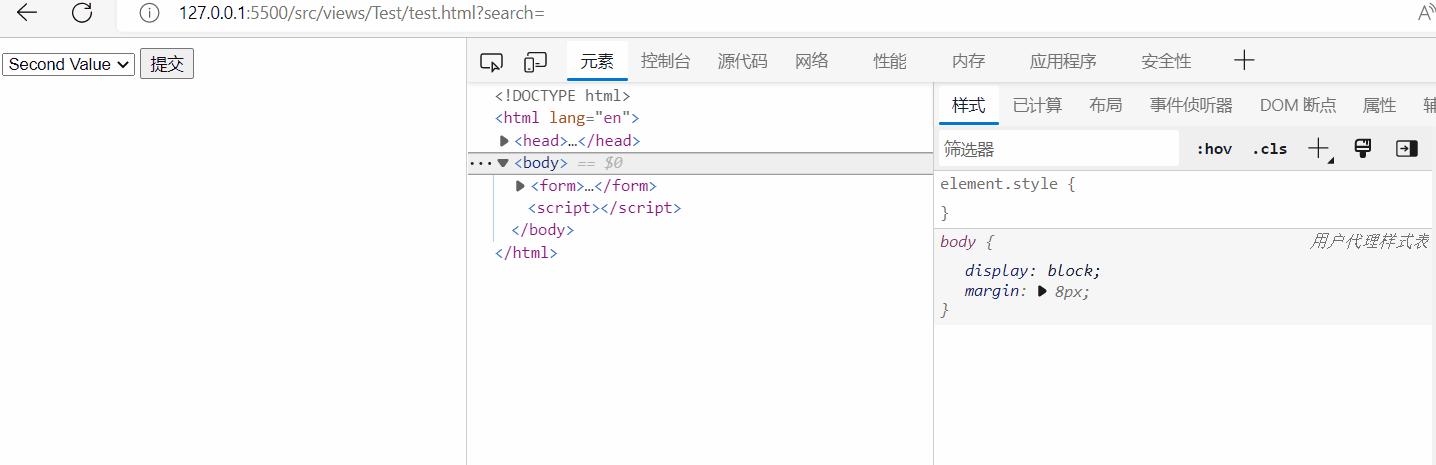Add a new DevTools tool with plus icon
The height and width of the screenshot is (465, 1436).
(1244, 61)
